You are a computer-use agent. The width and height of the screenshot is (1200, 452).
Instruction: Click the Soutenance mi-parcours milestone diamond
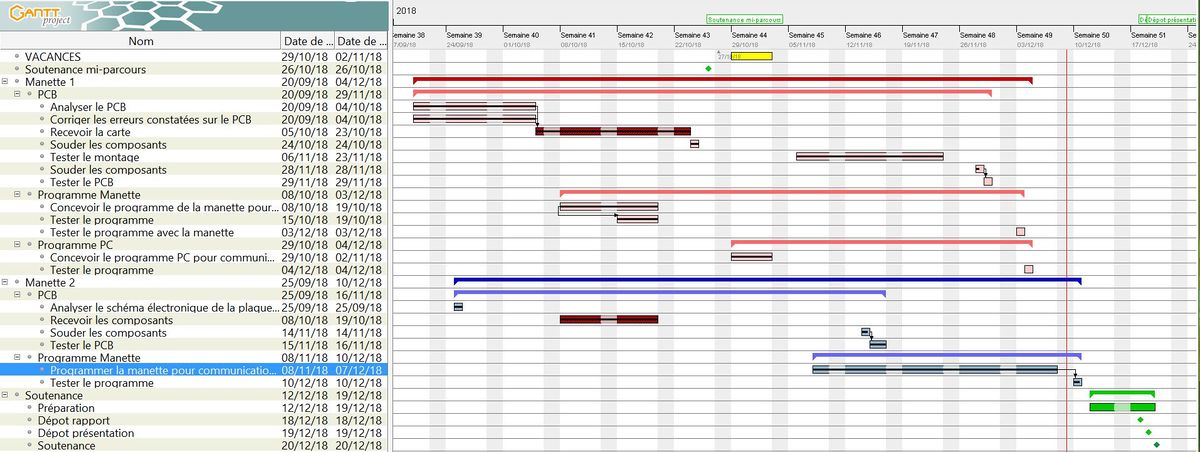click(708, 69)
